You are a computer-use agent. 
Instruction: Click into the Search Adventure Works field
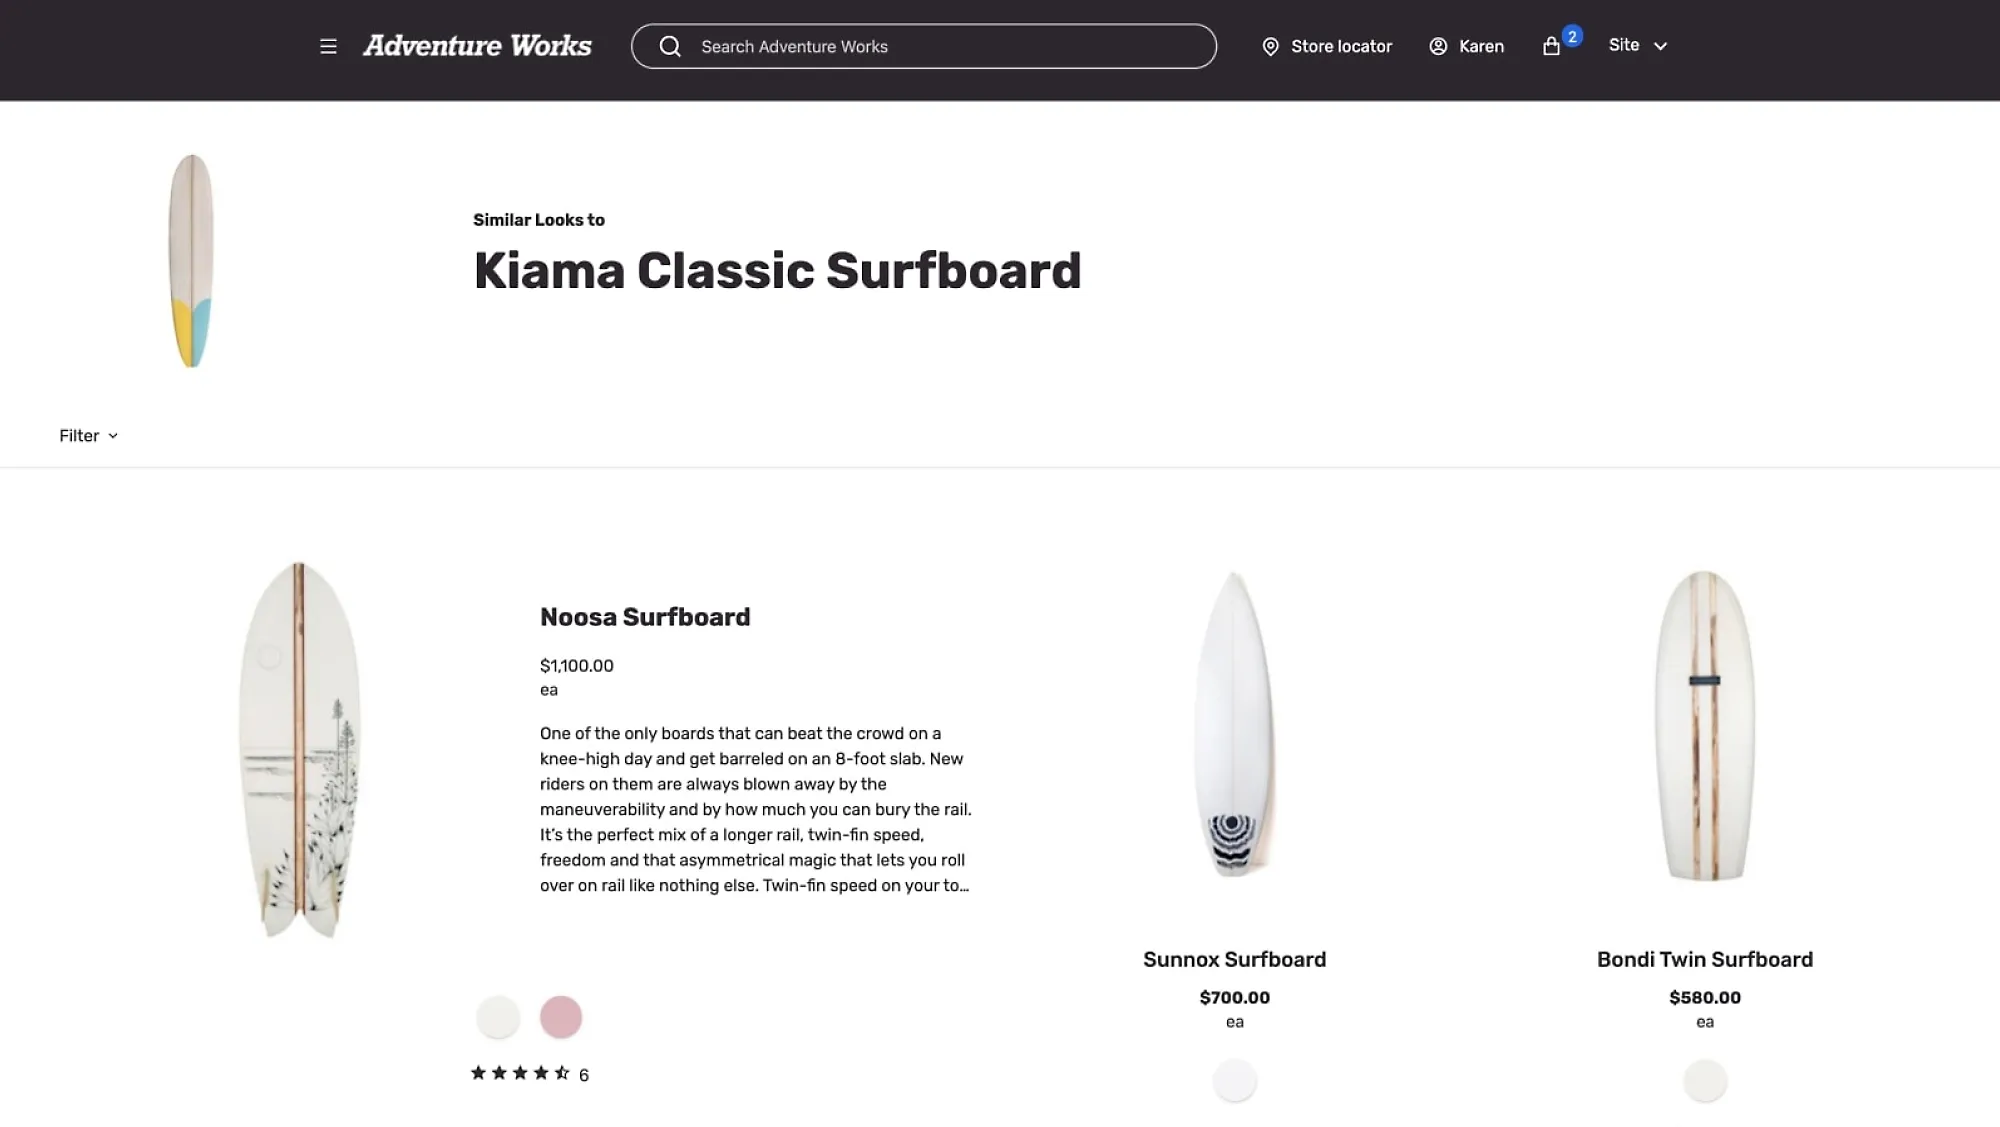point(940,46)
